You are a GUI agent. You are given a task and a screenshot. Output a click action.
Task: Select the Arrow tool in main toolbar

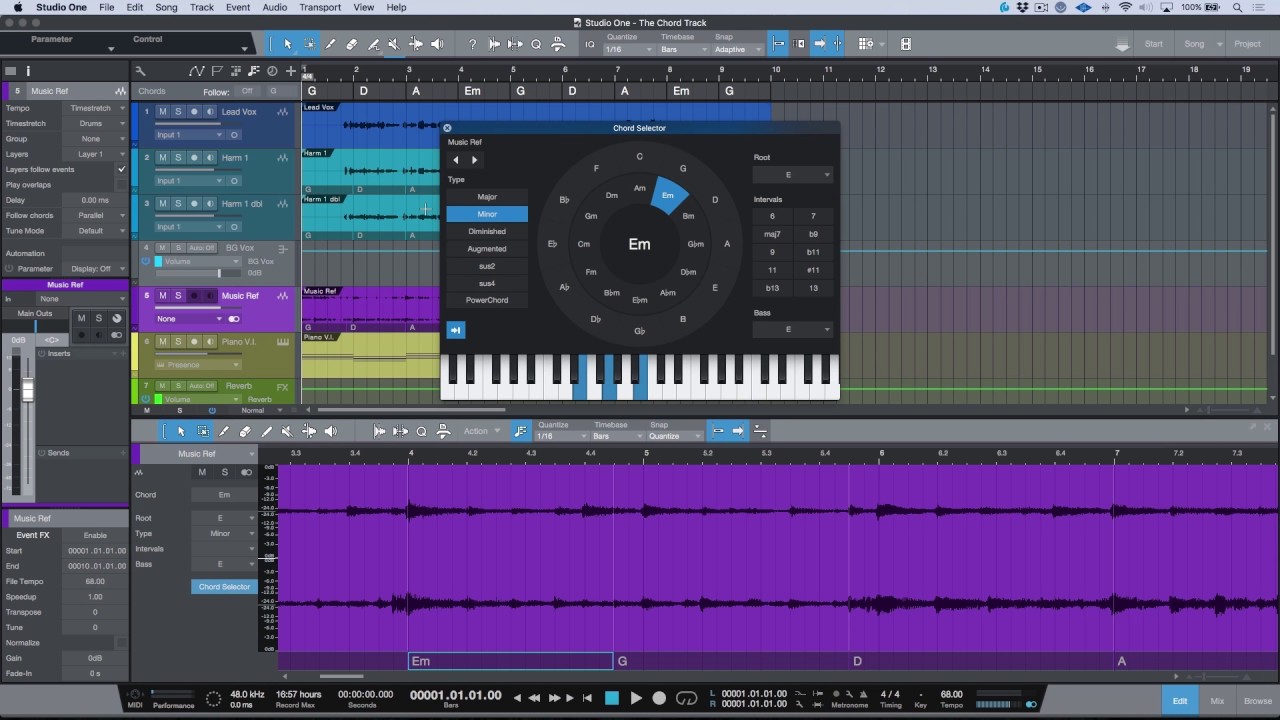pos(287,44)
